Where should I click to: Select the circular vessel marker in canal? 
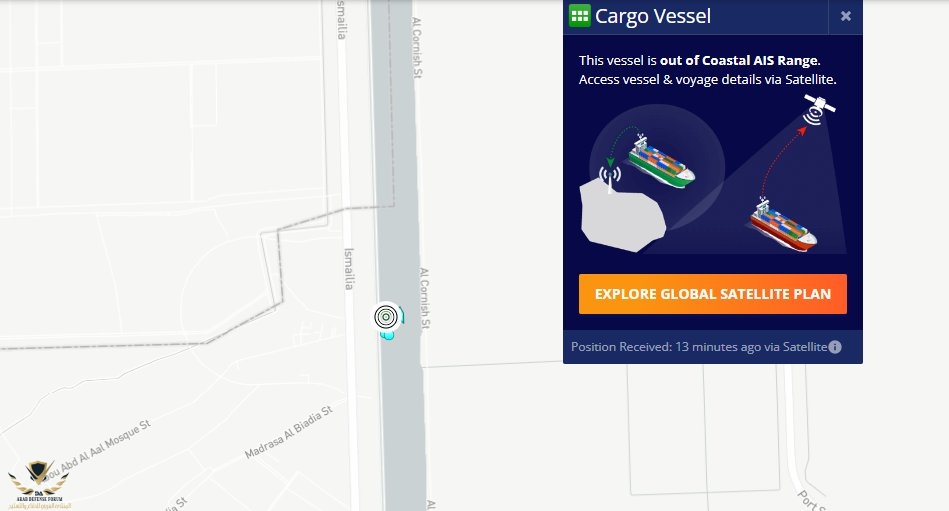386,316
